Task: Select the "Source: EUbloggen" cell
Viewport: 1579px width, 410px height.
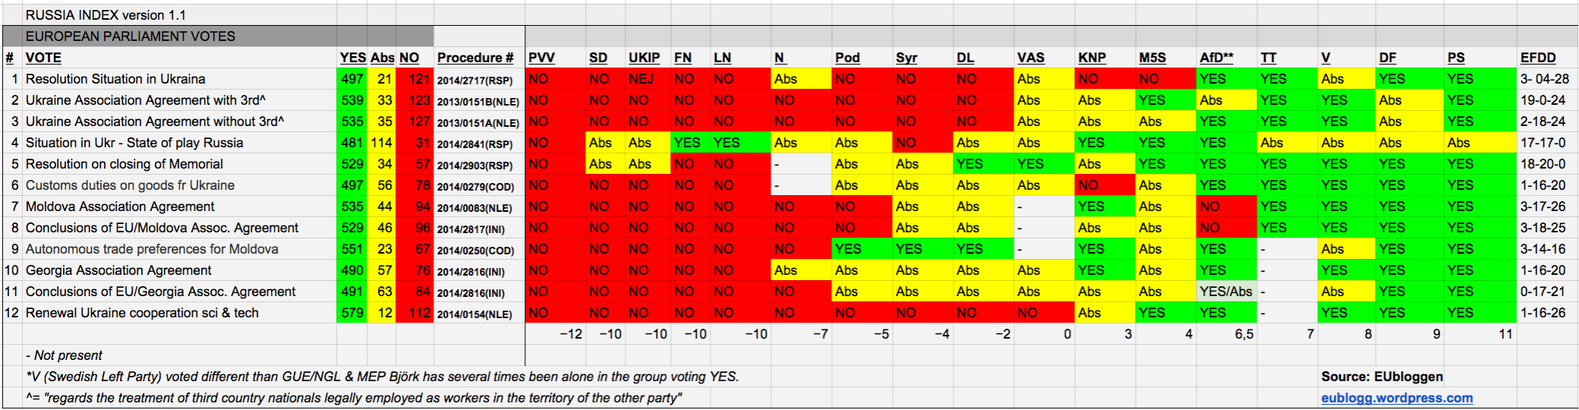Action: (1381, 377)
